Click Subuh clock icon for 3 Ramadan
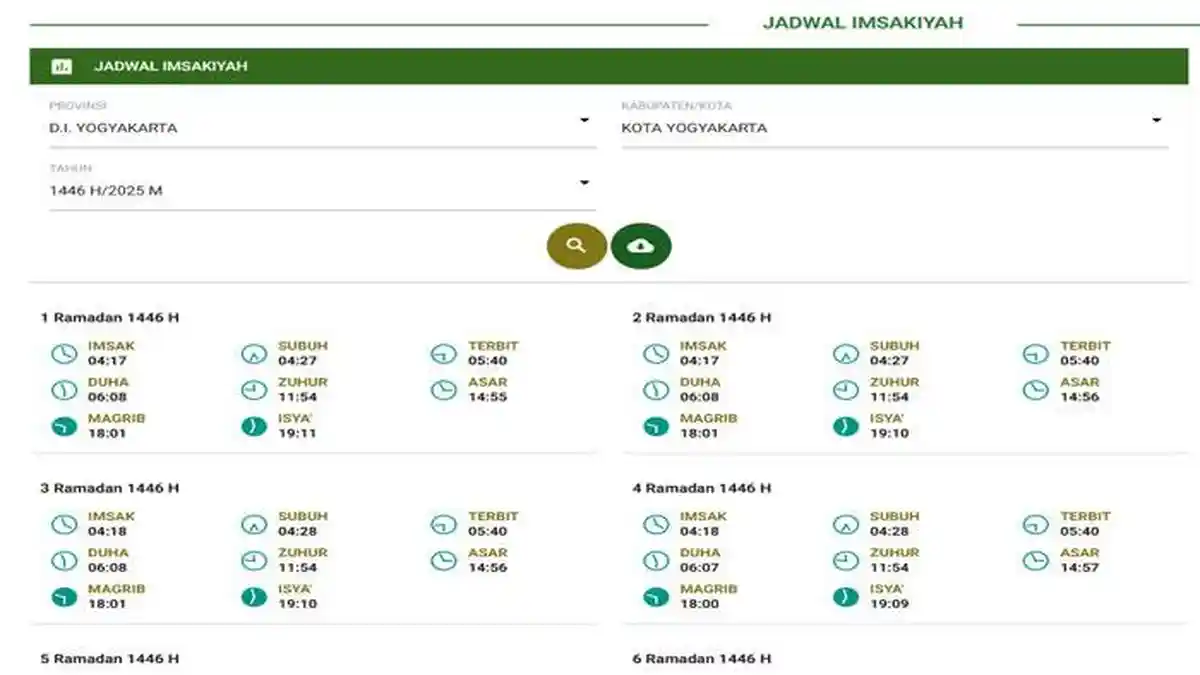1200x675 pixels. 254,525
